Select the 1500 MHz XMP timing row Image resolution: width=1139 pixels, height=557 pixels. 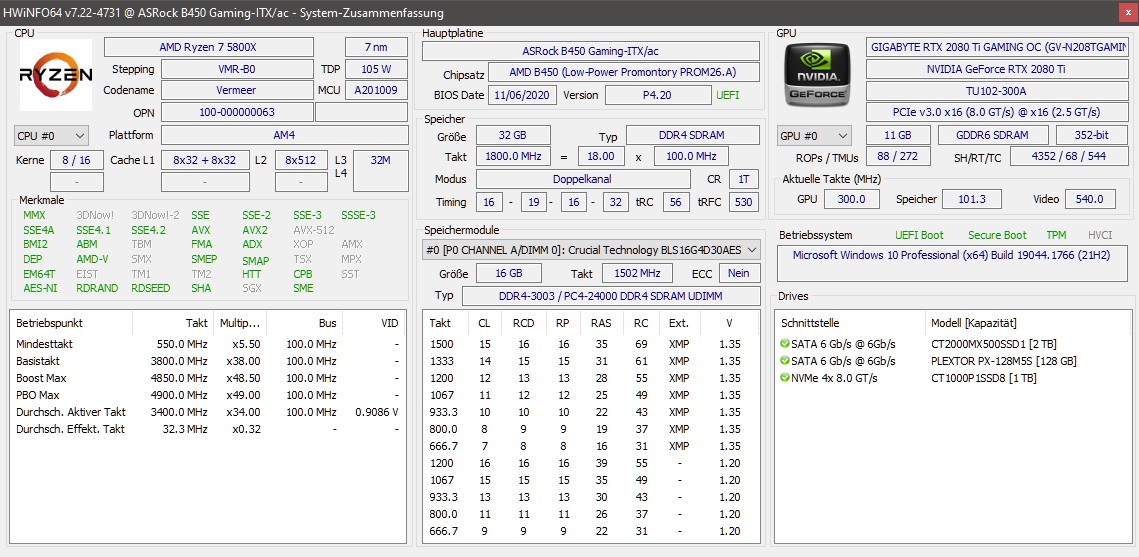(x=591, y=343)
